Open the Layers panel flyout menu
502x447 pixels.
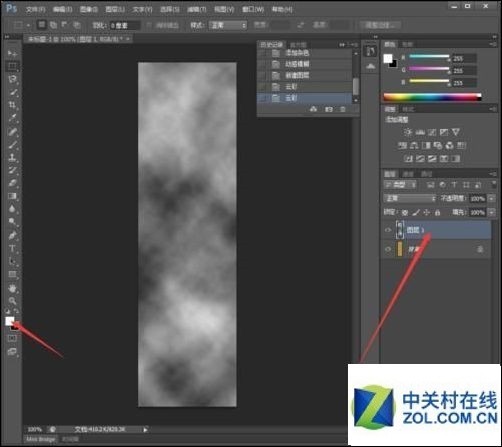pyautogui.click(x=493, y=174)
